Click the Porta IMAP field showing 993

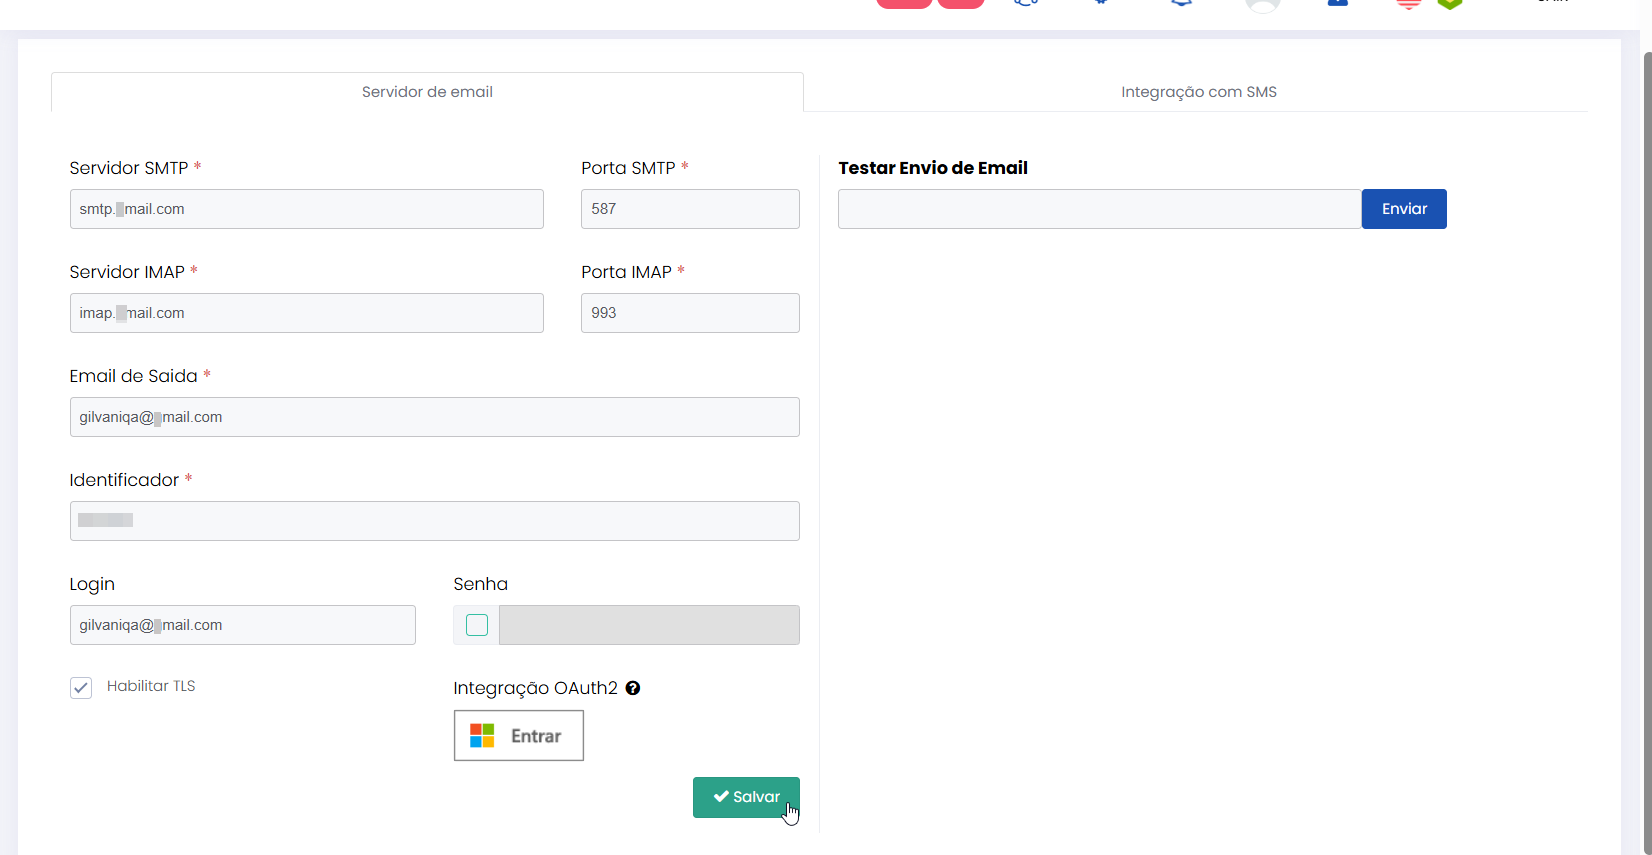(x=690, y=313)
